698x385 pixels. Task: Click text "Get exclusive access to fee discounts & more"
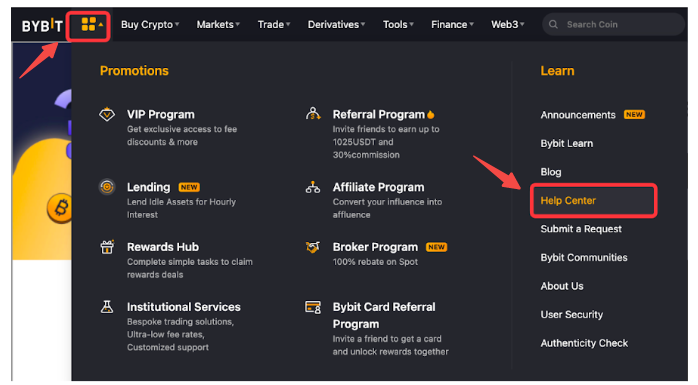point(182,135)
